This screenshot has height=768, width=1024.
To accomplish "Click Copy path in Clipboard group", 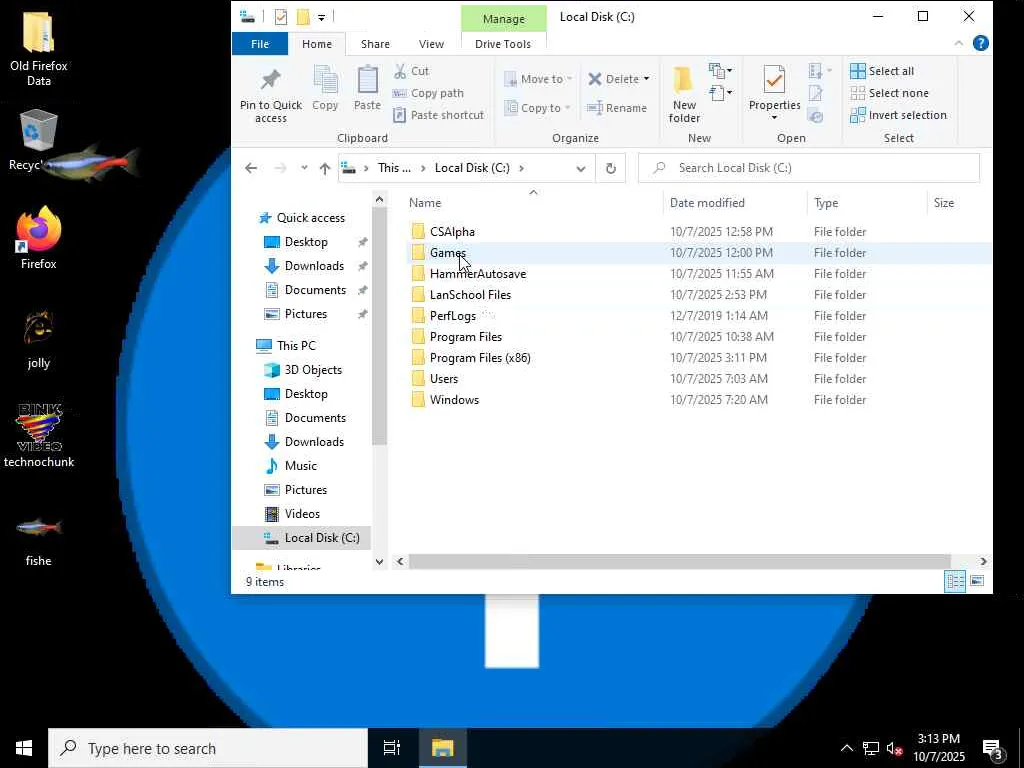I will (x=428, y=93).
